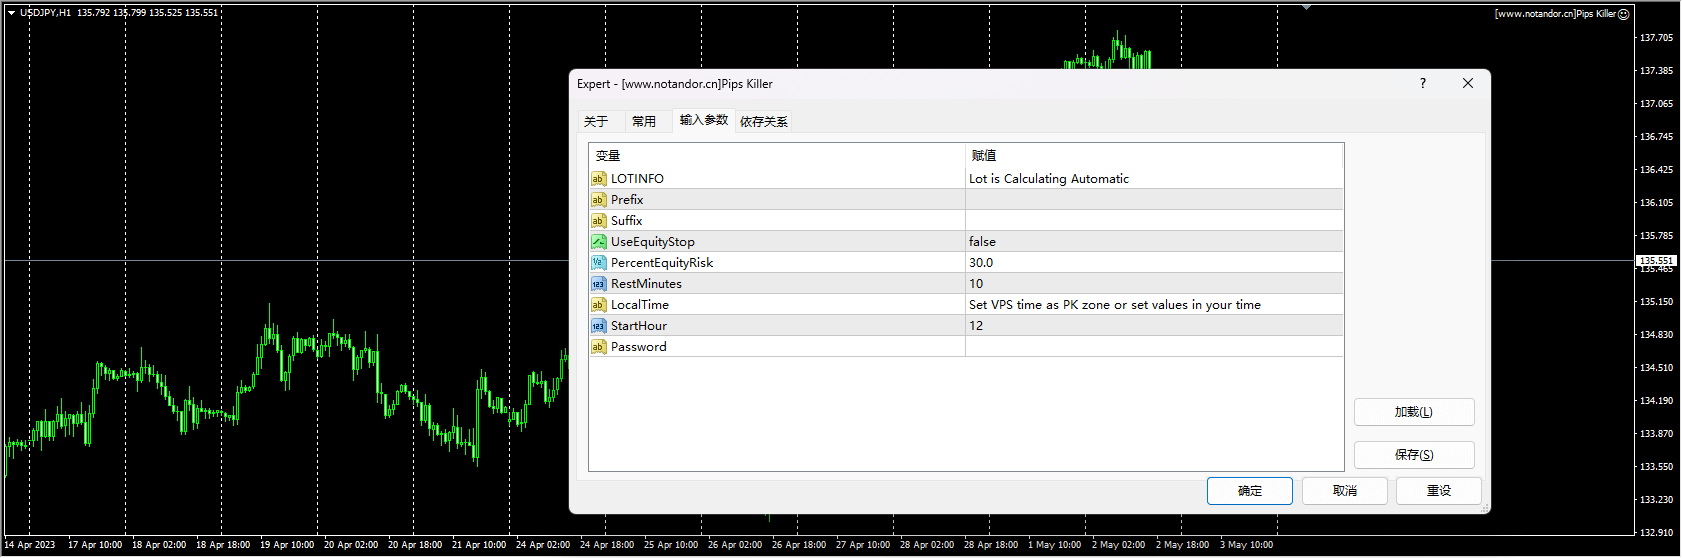The width and height of the screenshot is (1682, 558).
Task: Open chart menu arrow next to USDJPY,H1
Action: click(x=12, y=13)
